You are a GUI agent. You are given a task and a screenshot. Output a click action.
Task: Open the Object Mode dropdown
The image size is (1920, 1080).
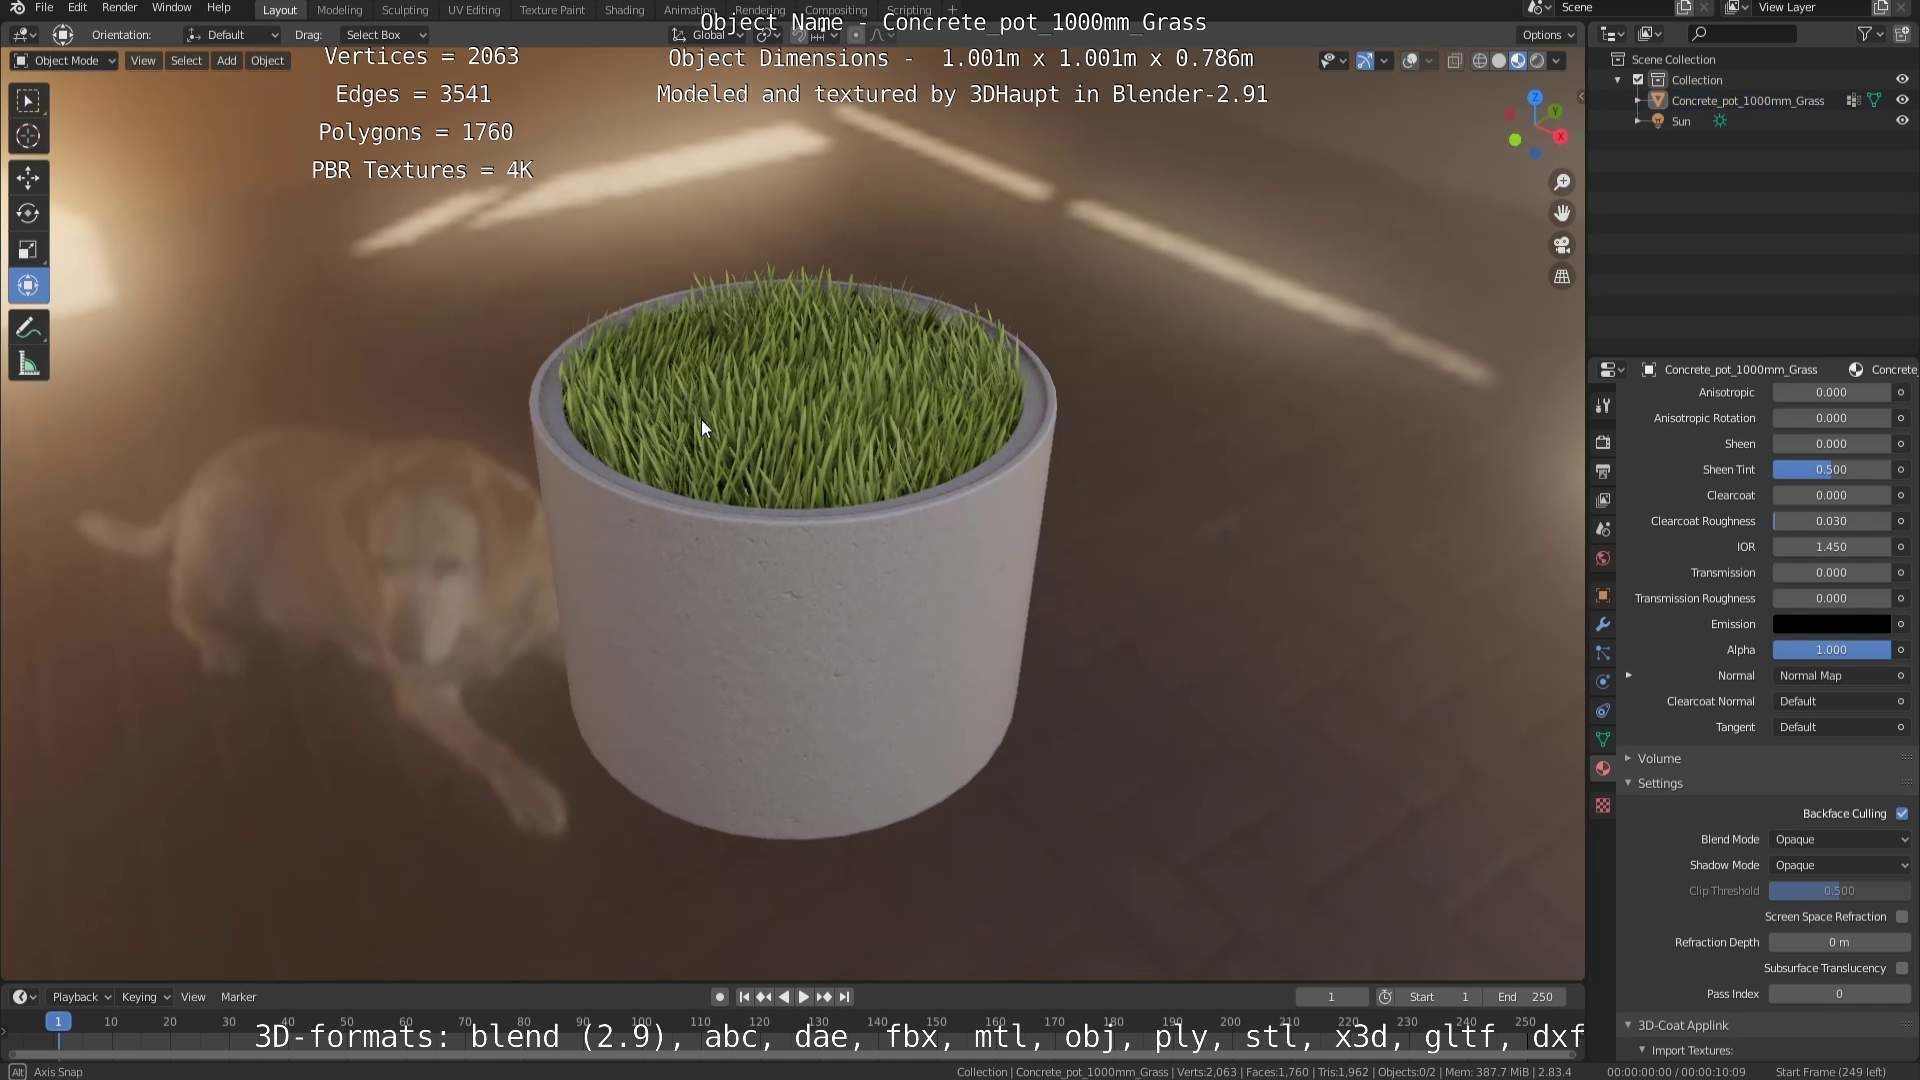click(x=65, y=61)
